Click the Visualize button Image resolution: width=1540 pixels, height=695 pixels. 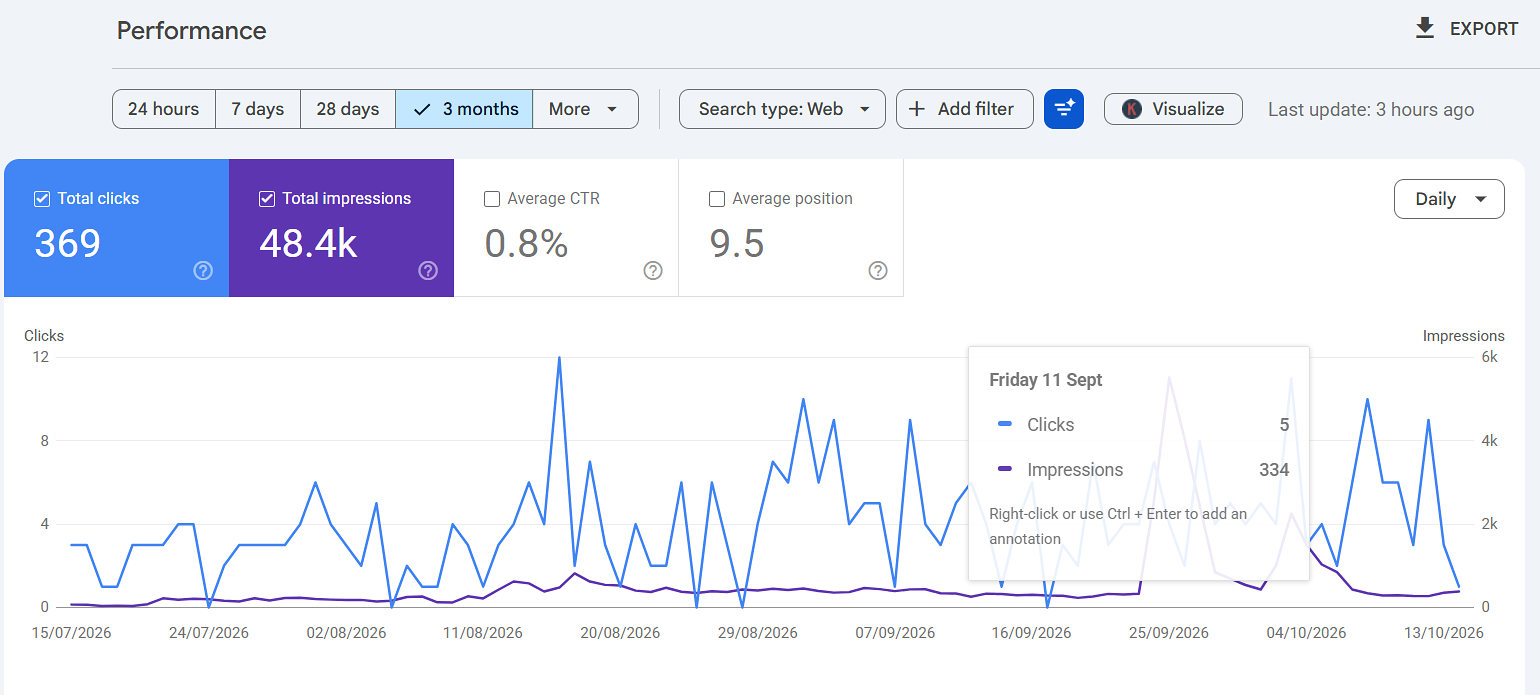point(1173,109)
